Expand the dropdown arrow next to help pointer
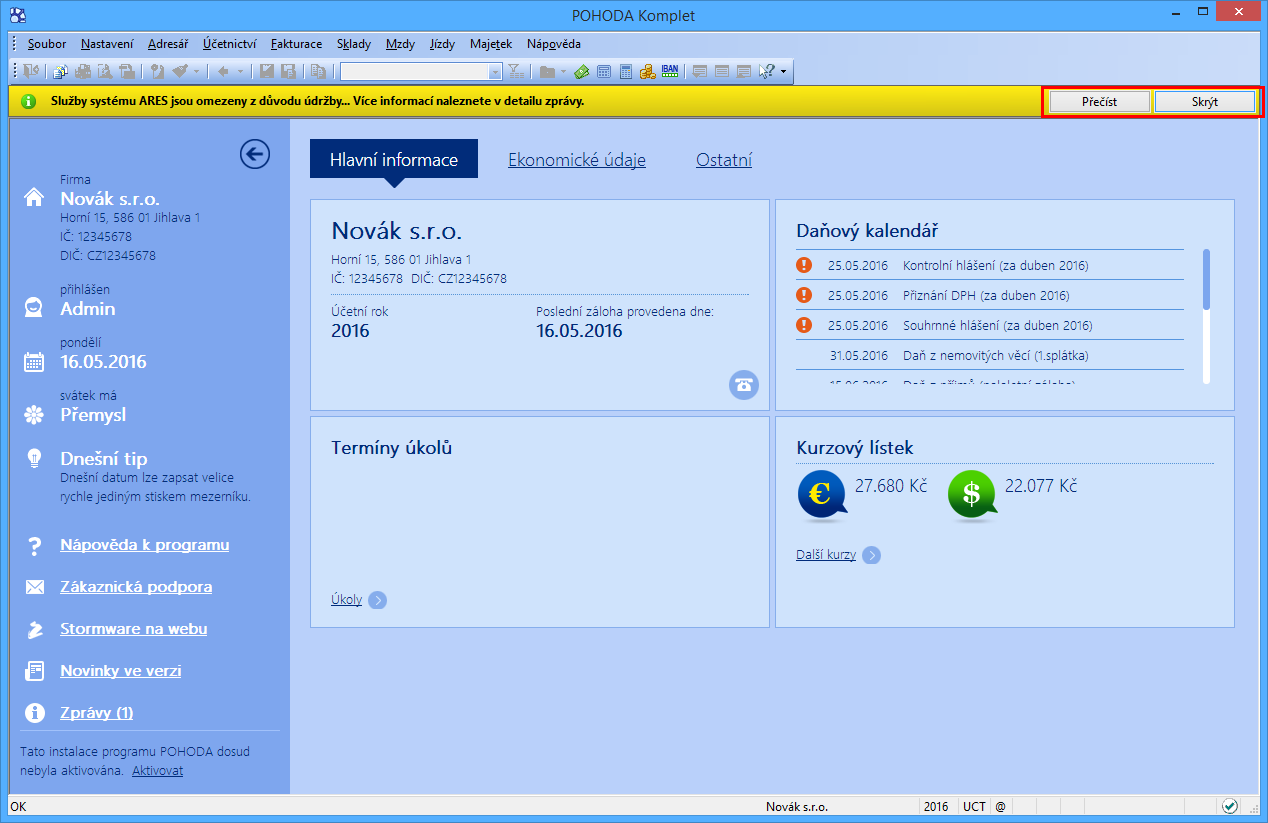1268x823 pixels. pos(783,71)
